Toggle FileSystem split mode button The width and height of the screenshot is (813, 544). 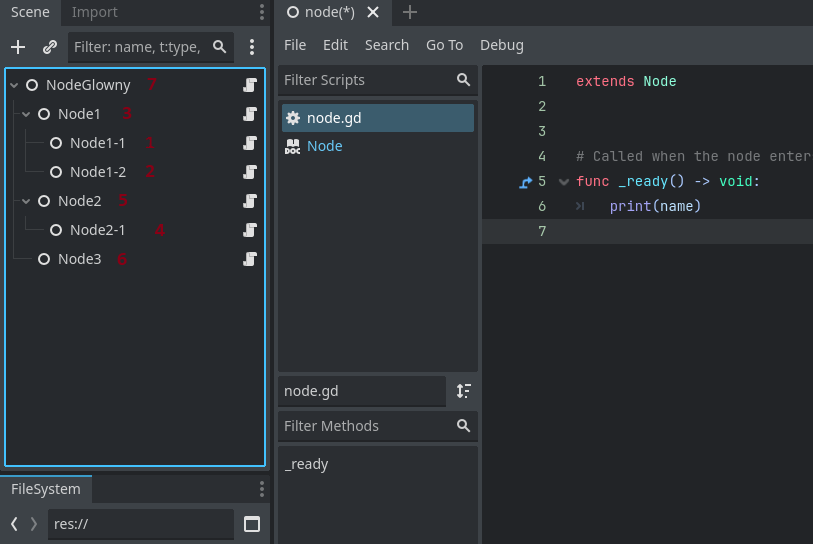pos(252,524)
